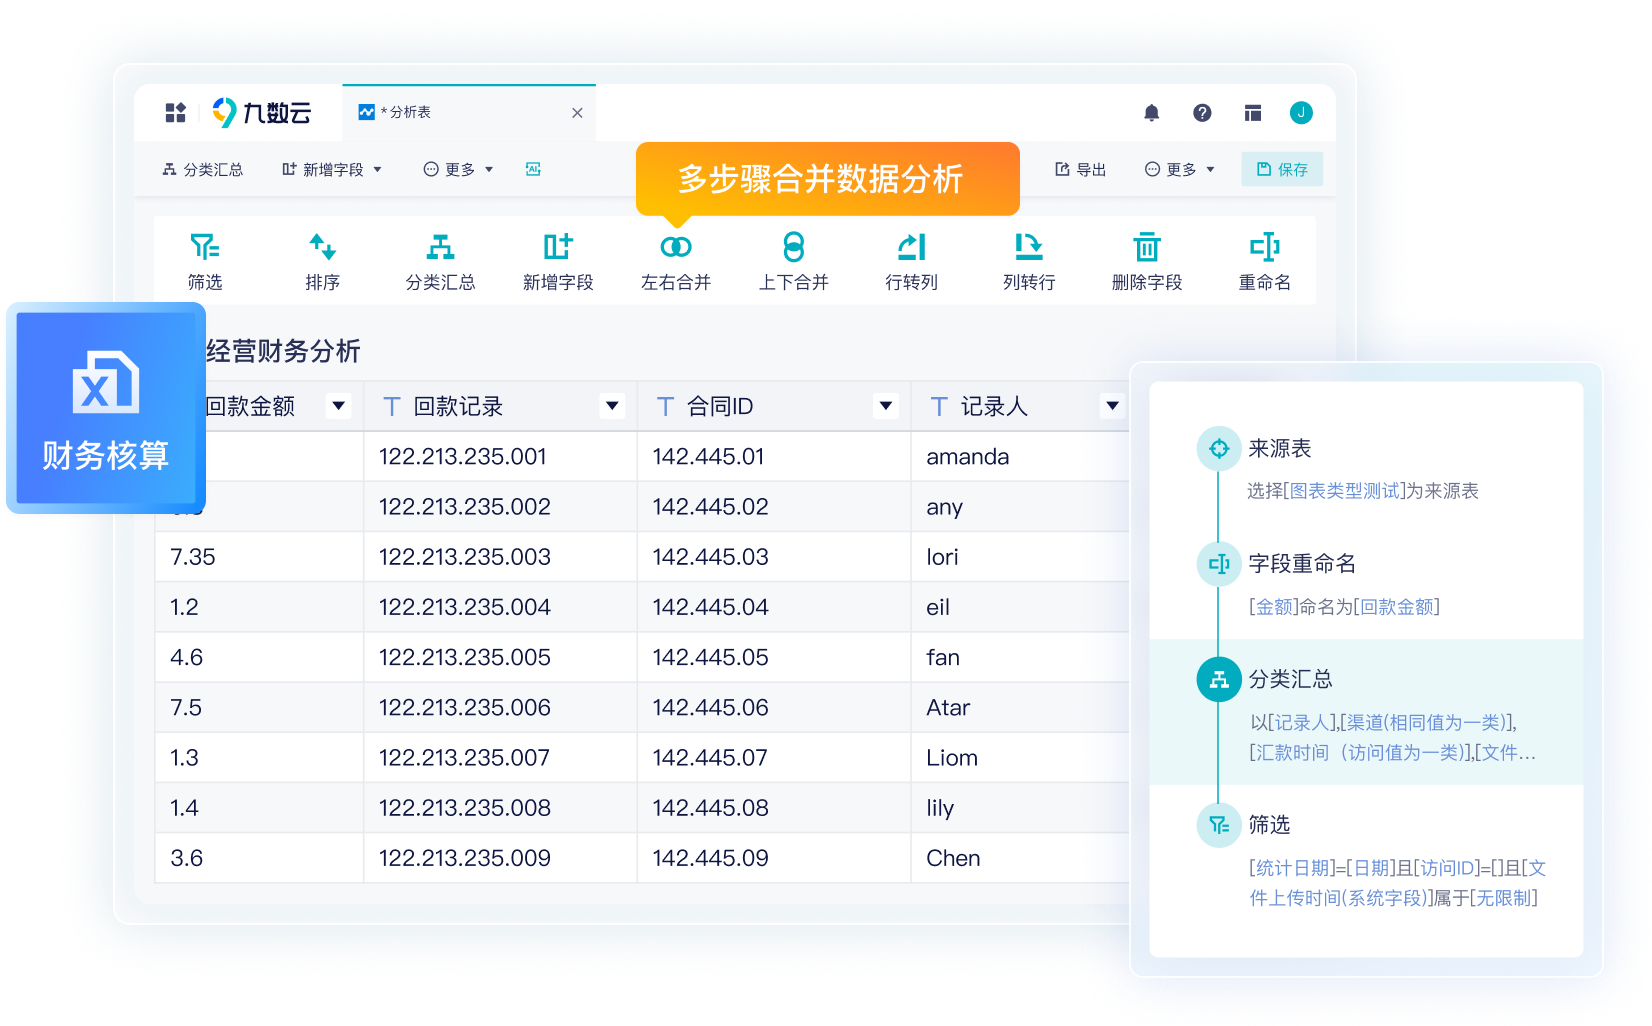Expand the 合同ID column dropdown
The width and height of the screenshot is (1652, 1026).
tap(885, 406)
